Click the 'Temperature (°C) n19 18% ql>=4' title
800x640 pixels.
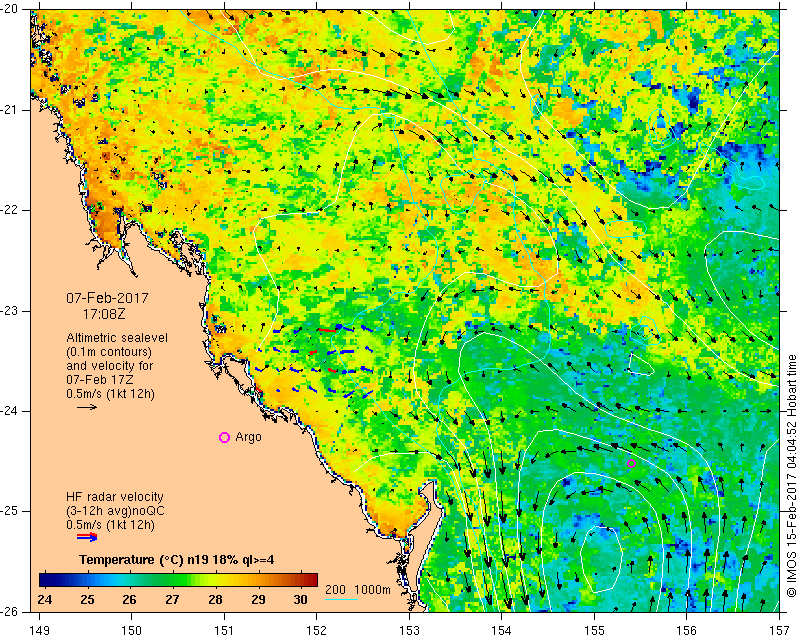(x=177, y=560)
